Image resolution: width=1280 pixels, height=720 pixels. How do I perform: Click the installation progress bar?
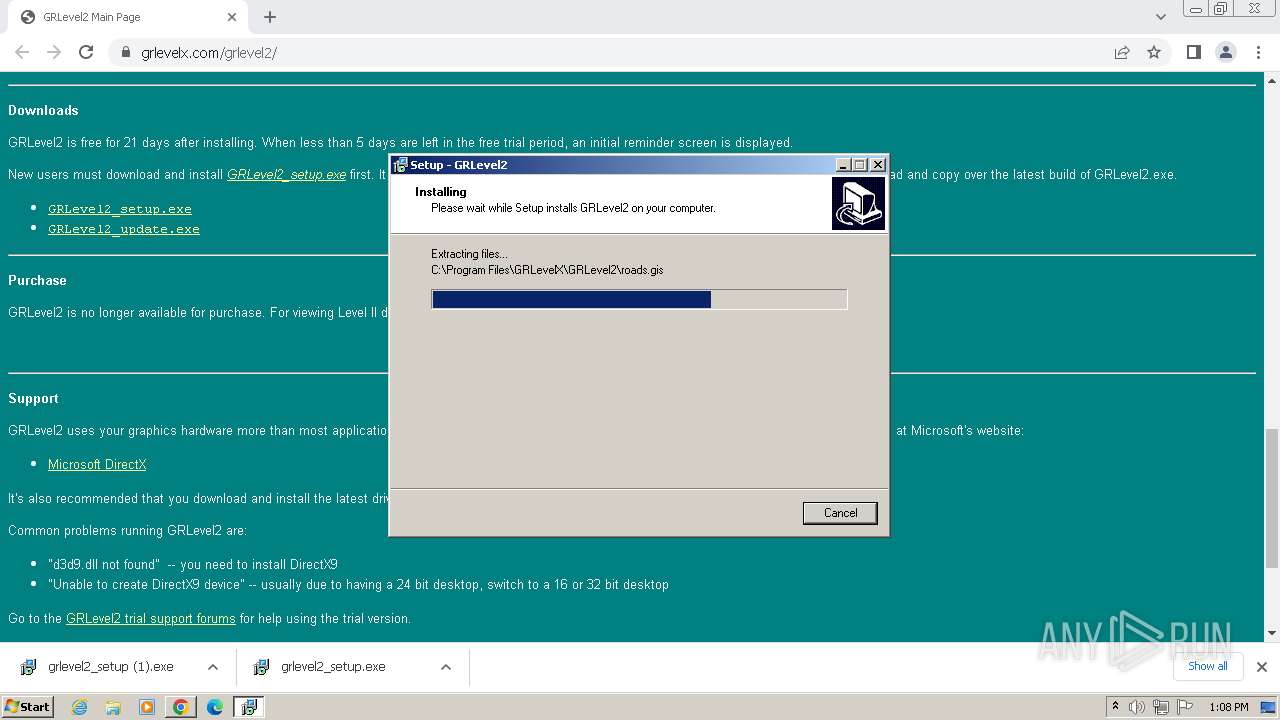(639, 299)
